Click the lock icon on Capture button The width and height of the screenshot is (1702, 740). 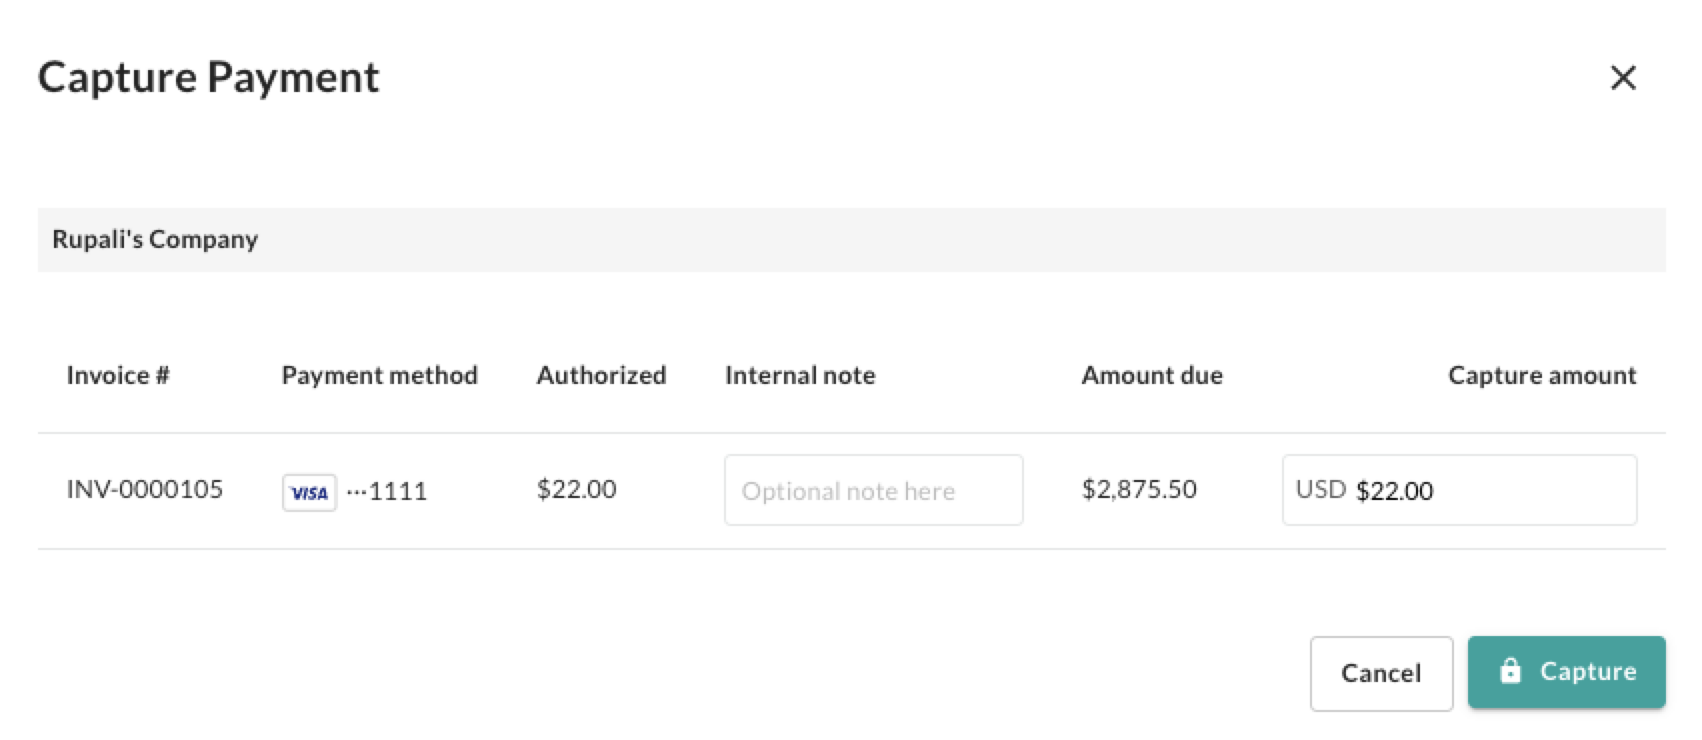1510,671
